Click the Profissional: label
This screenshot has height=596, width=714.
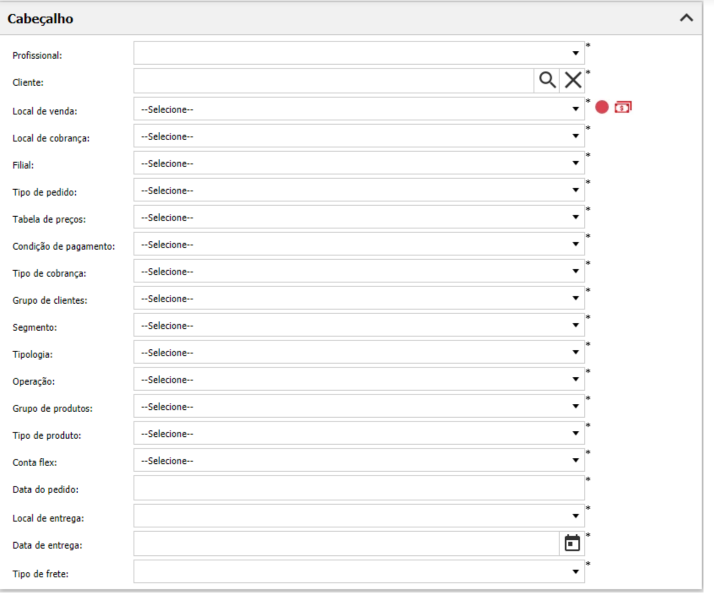pos(37,56)
